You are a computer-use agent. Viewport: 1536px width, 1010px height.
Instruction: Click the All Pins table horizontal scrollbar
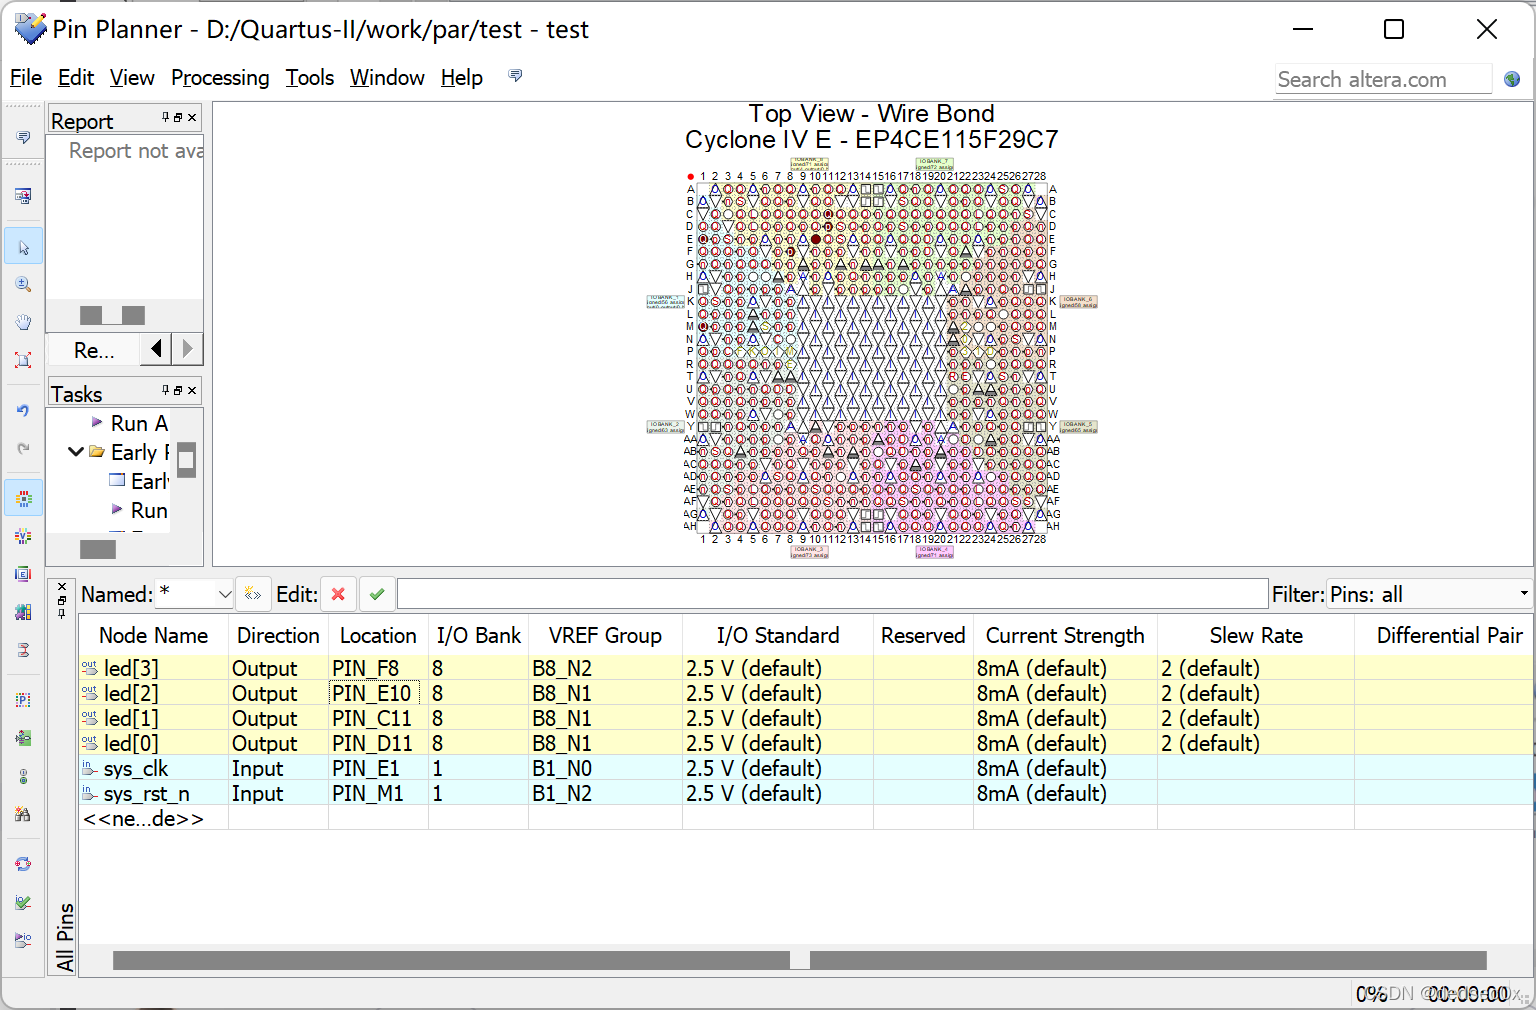click(800, 960)
